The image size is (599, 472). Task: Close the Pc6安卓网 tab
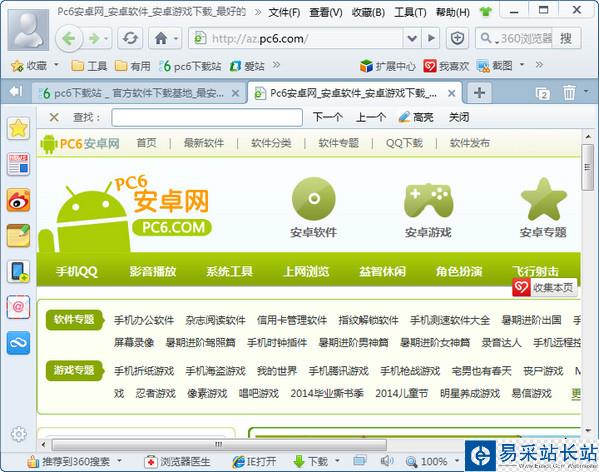tap(451, 93)
